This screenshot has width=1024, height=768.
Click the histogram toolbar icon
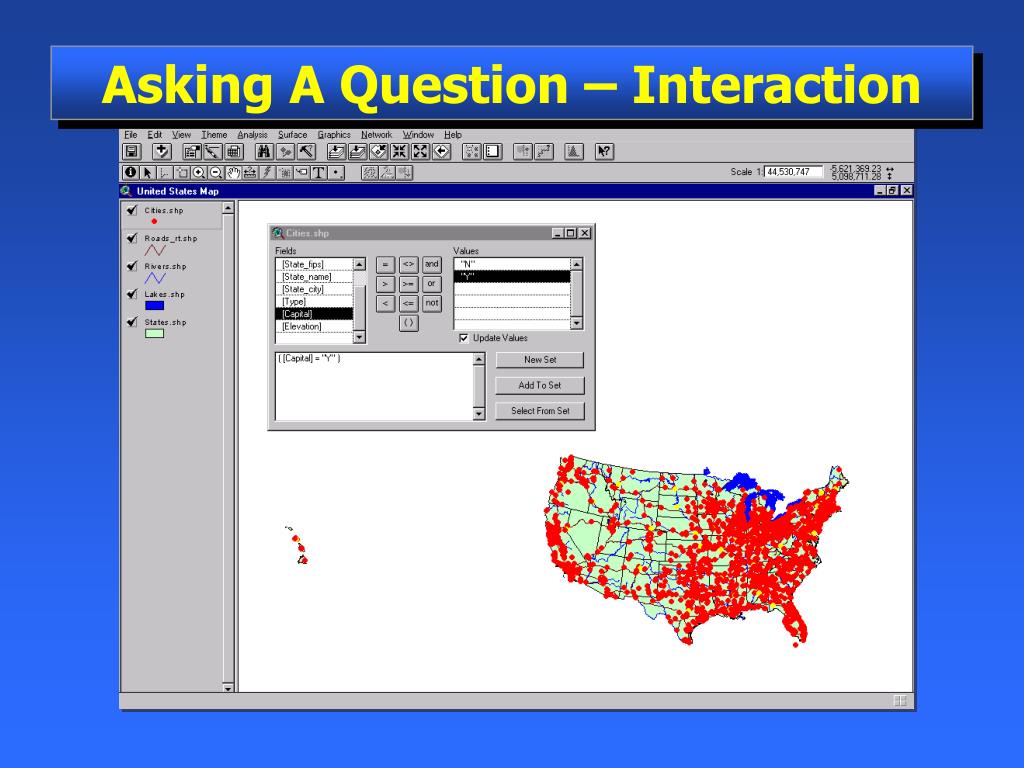573,152
